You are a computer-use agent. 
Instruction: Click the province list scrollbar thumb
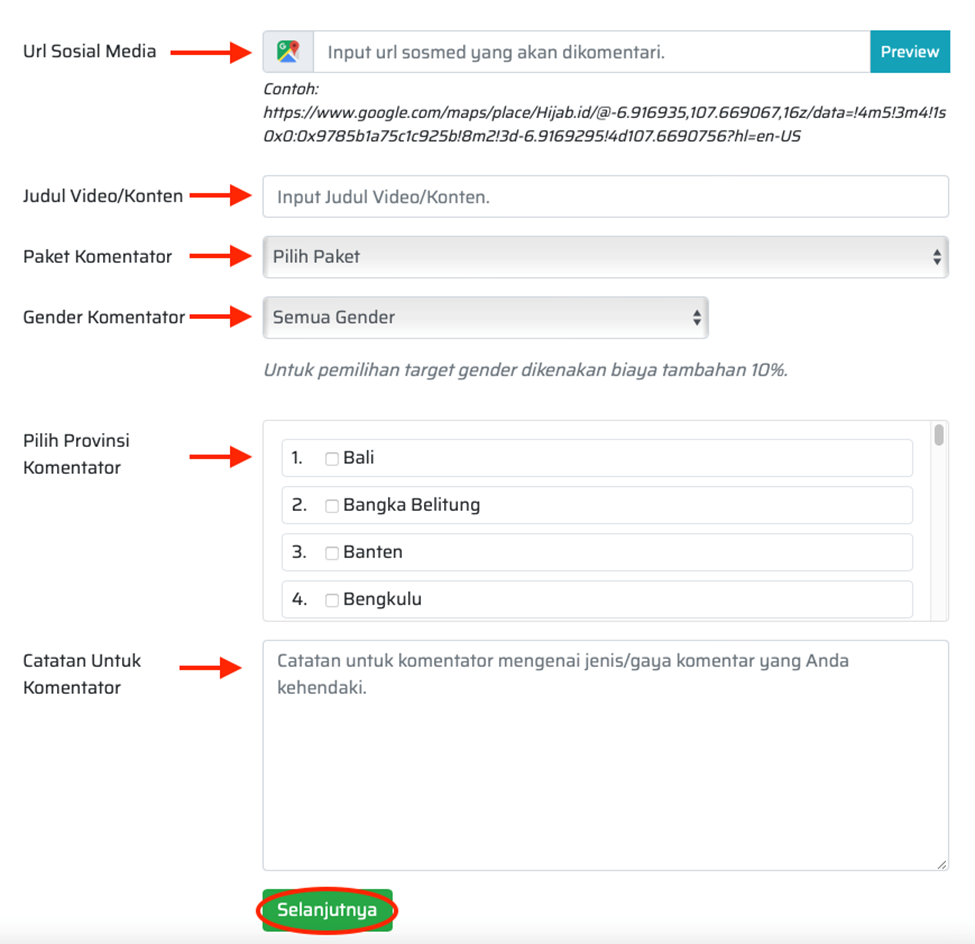point(939,436)
